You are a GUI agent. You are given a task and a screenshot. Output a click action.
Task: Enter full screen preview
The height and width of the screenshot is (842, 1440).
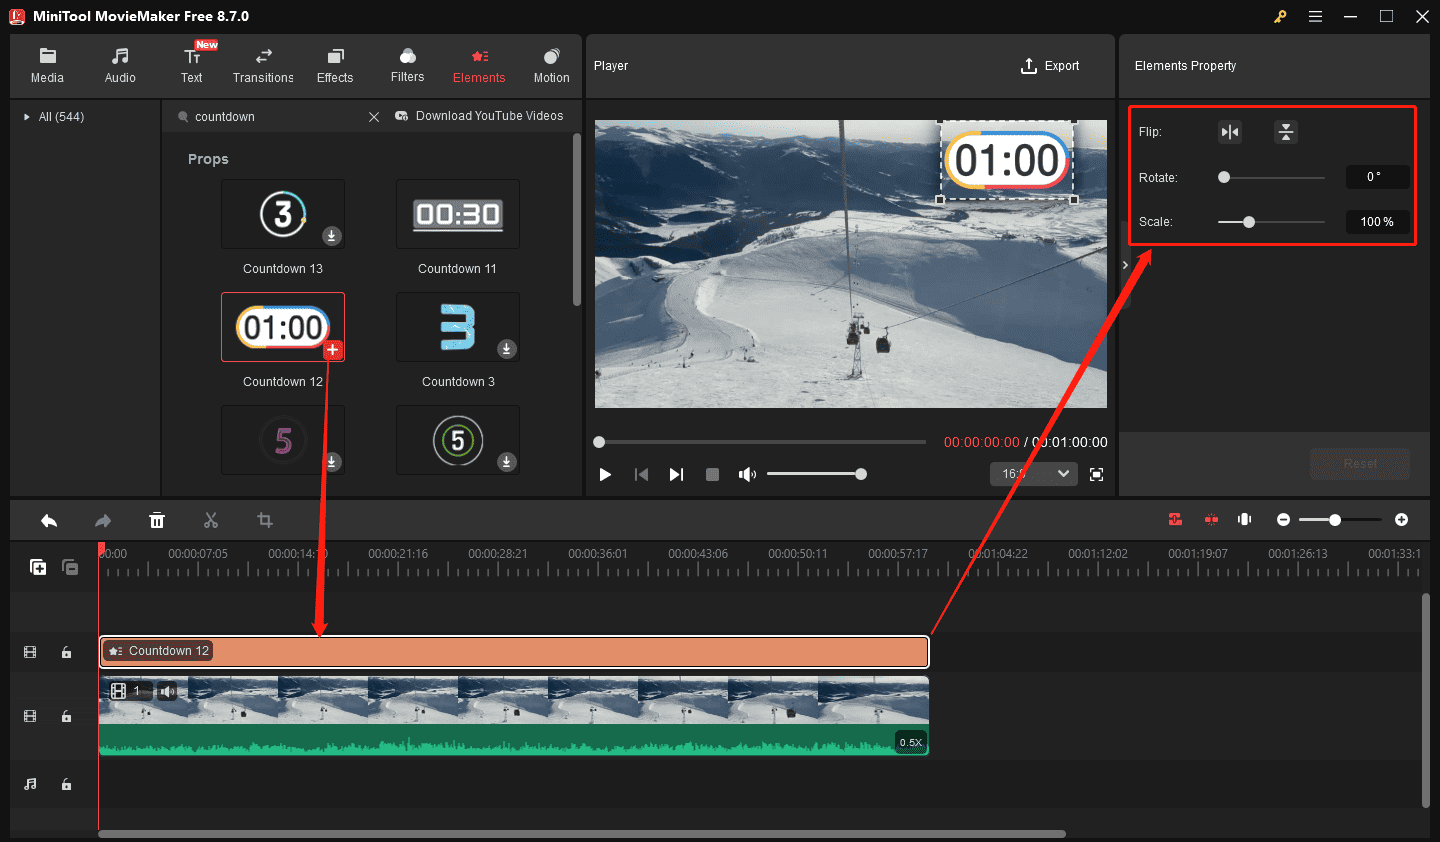tap(1096, 474)
